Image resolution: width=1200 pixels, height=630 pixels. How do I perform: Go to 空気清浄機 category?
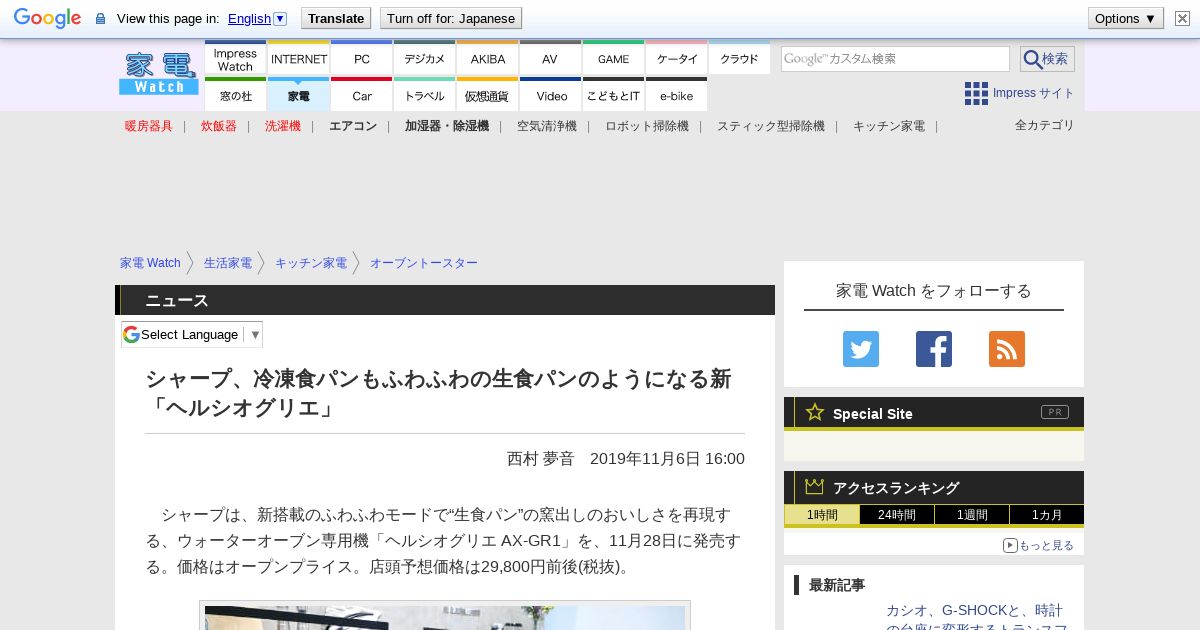[547, 126]
